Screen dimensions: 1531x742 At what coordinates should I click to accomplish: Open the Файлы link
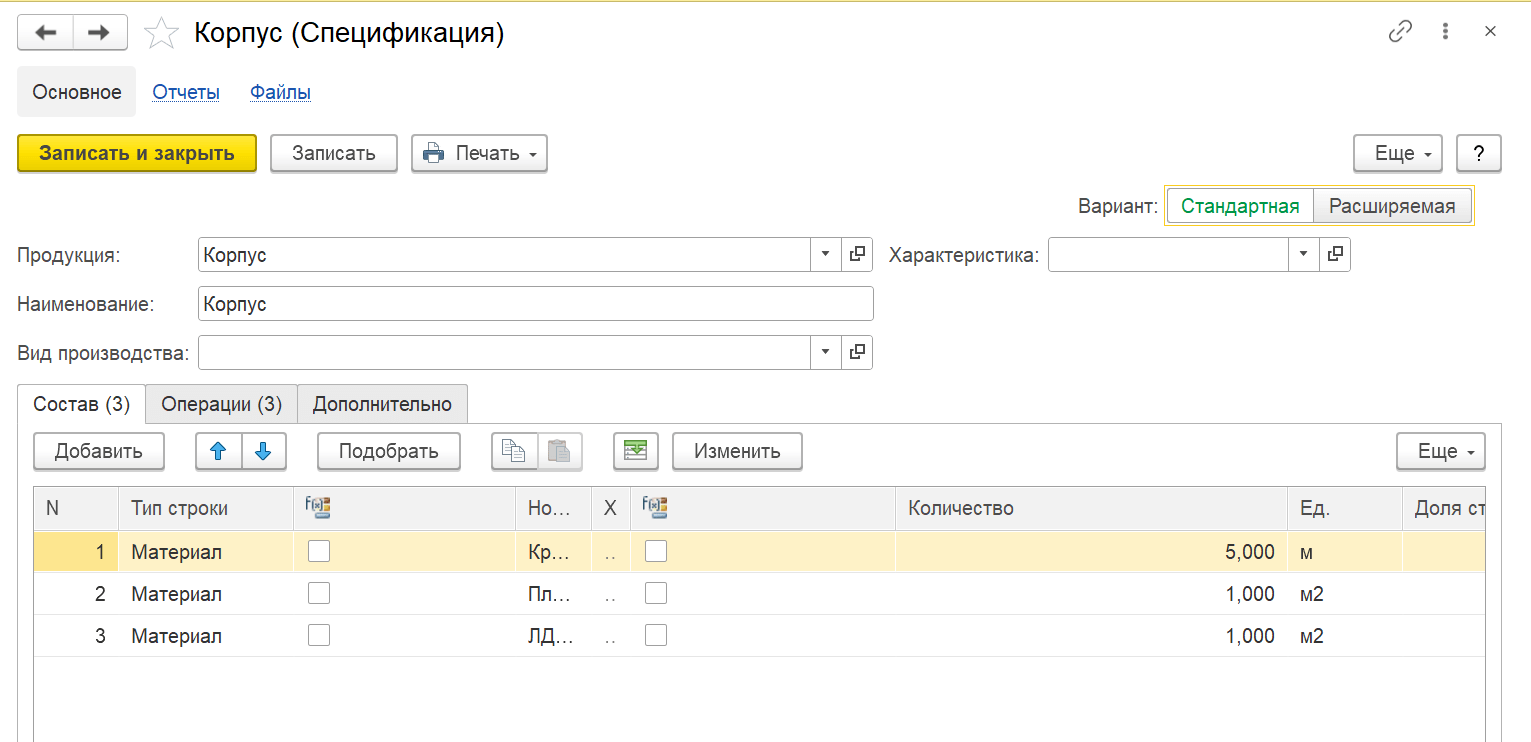click(280, 92)
